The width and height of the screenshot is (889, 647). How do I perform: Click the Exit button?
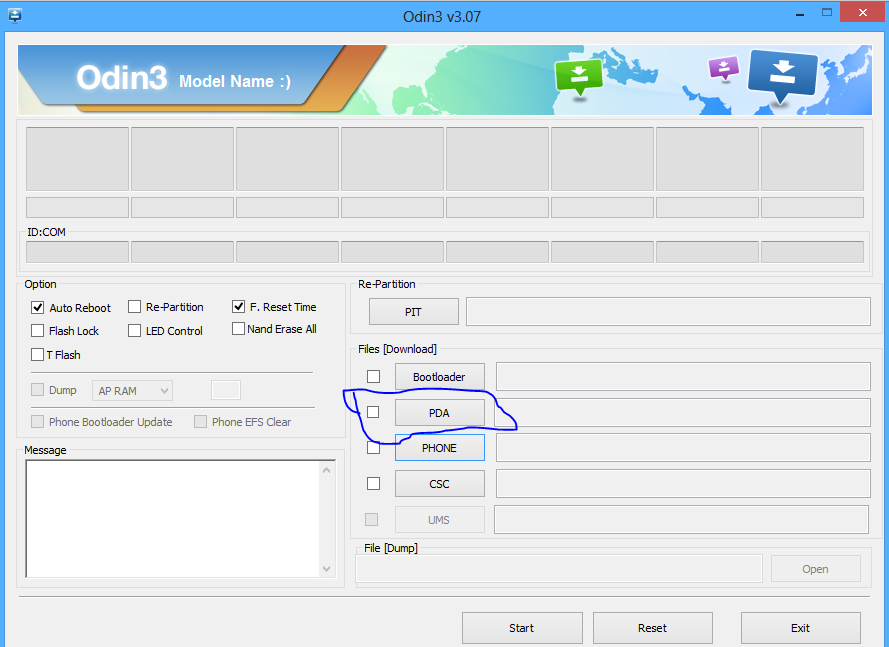[x=801, y=628]
